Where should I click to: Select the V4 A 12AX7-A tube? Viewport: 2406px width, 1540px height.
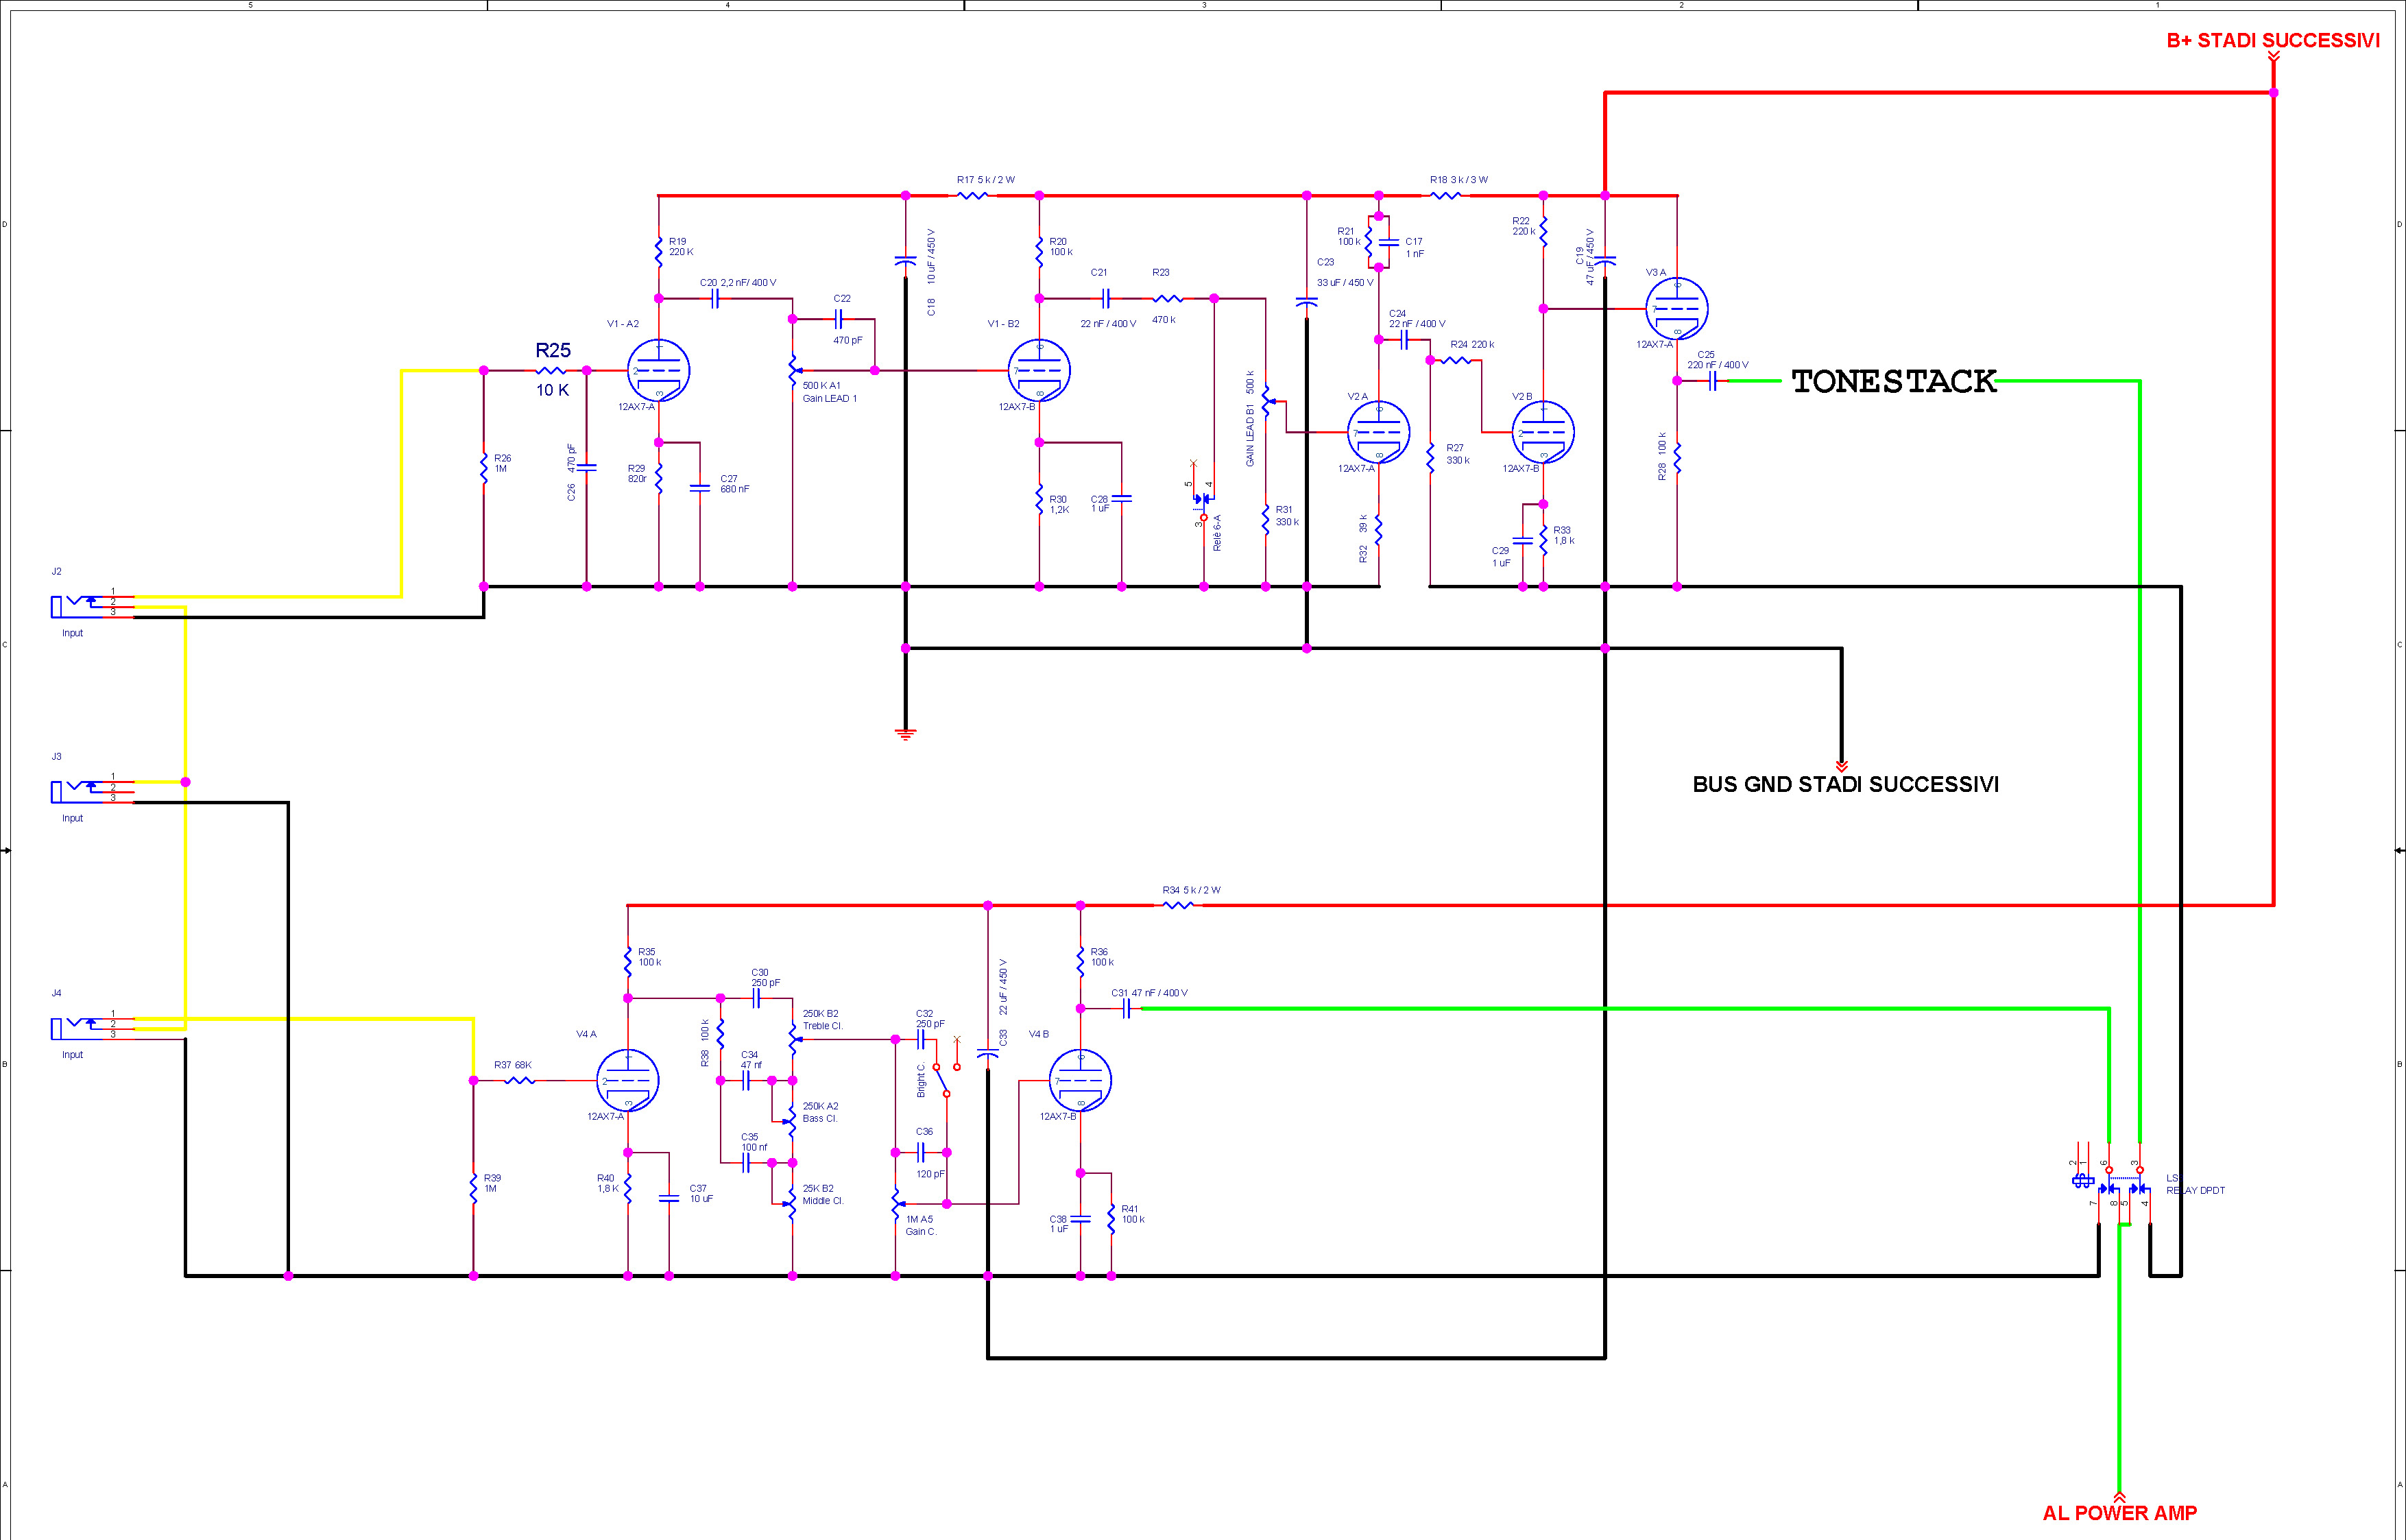click(x=628, y=1080)
